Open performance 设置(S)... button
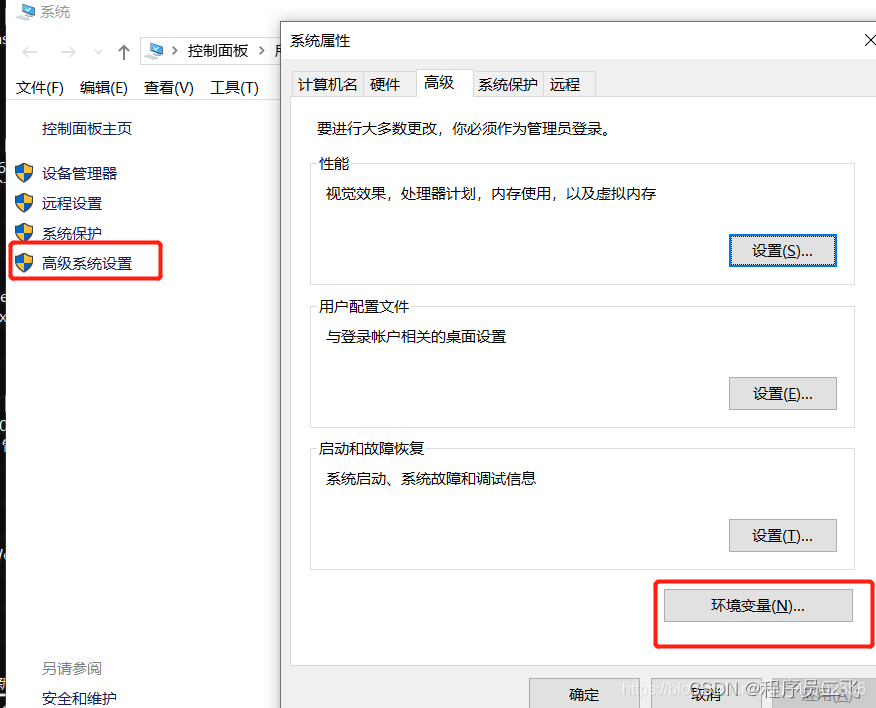 coord(782,251)
